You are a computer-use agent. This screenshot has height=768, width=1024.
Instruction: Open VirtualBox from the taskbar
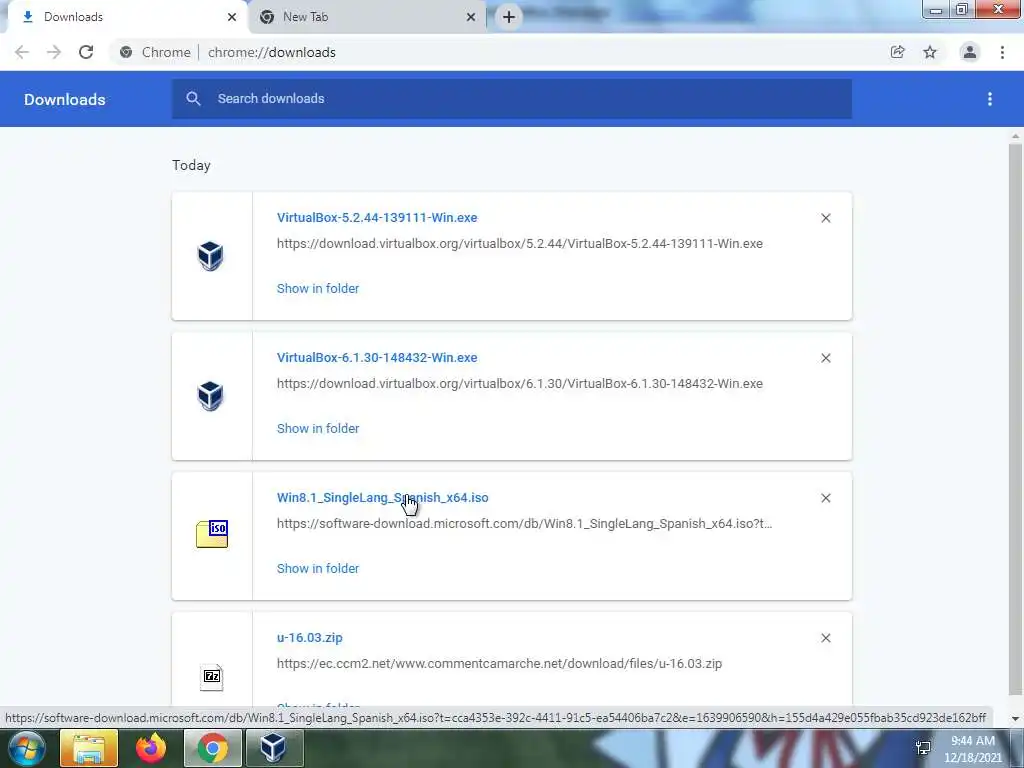[x=274, y=748]
